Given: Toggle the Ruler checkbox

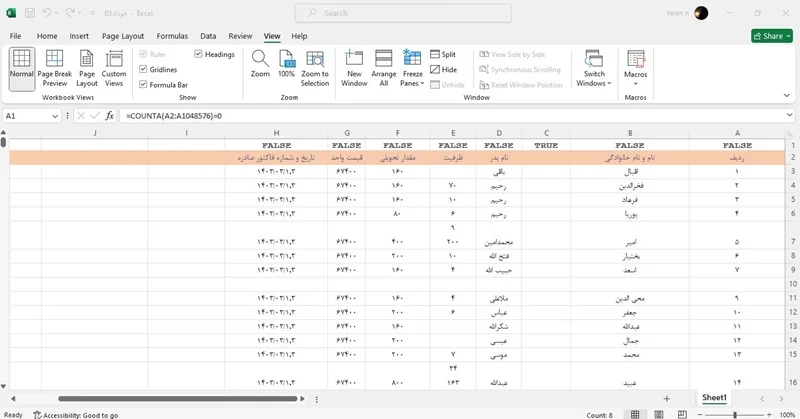Looking at the screenshot, I should coord(143,54).
